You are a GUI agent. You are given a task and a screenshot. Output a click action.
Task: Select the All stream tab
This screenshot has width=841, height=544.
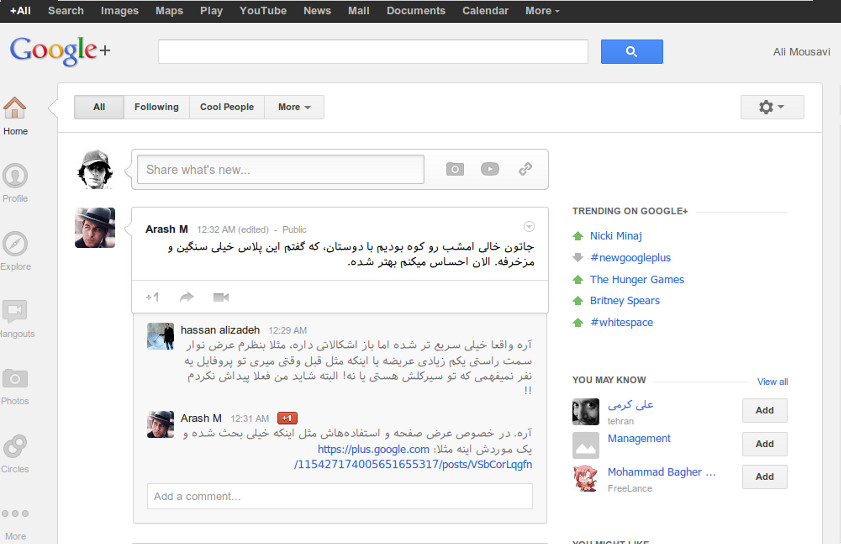(99, 107)
